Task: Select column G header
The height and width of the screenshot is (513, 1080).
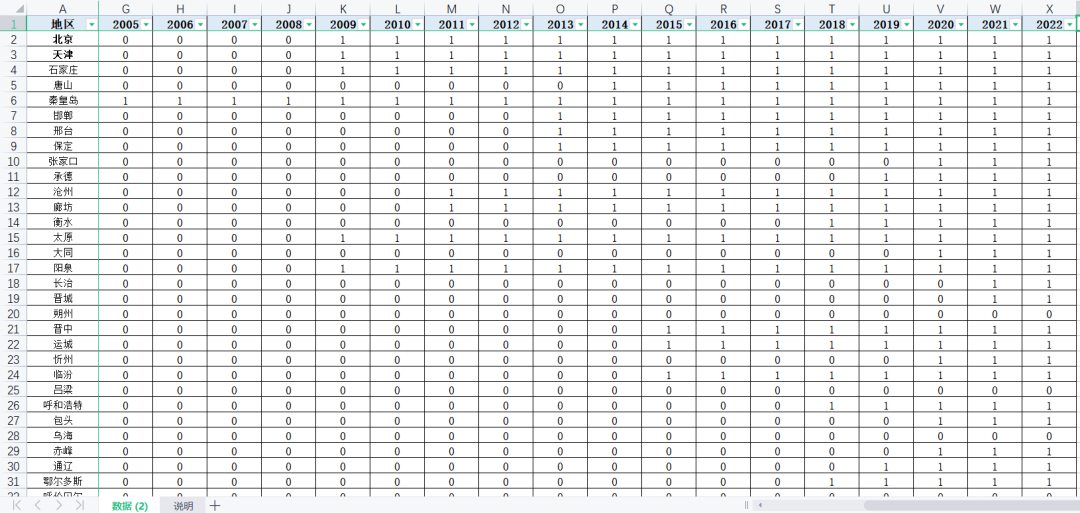Action: pyautogui.click(x=125, y=8)
